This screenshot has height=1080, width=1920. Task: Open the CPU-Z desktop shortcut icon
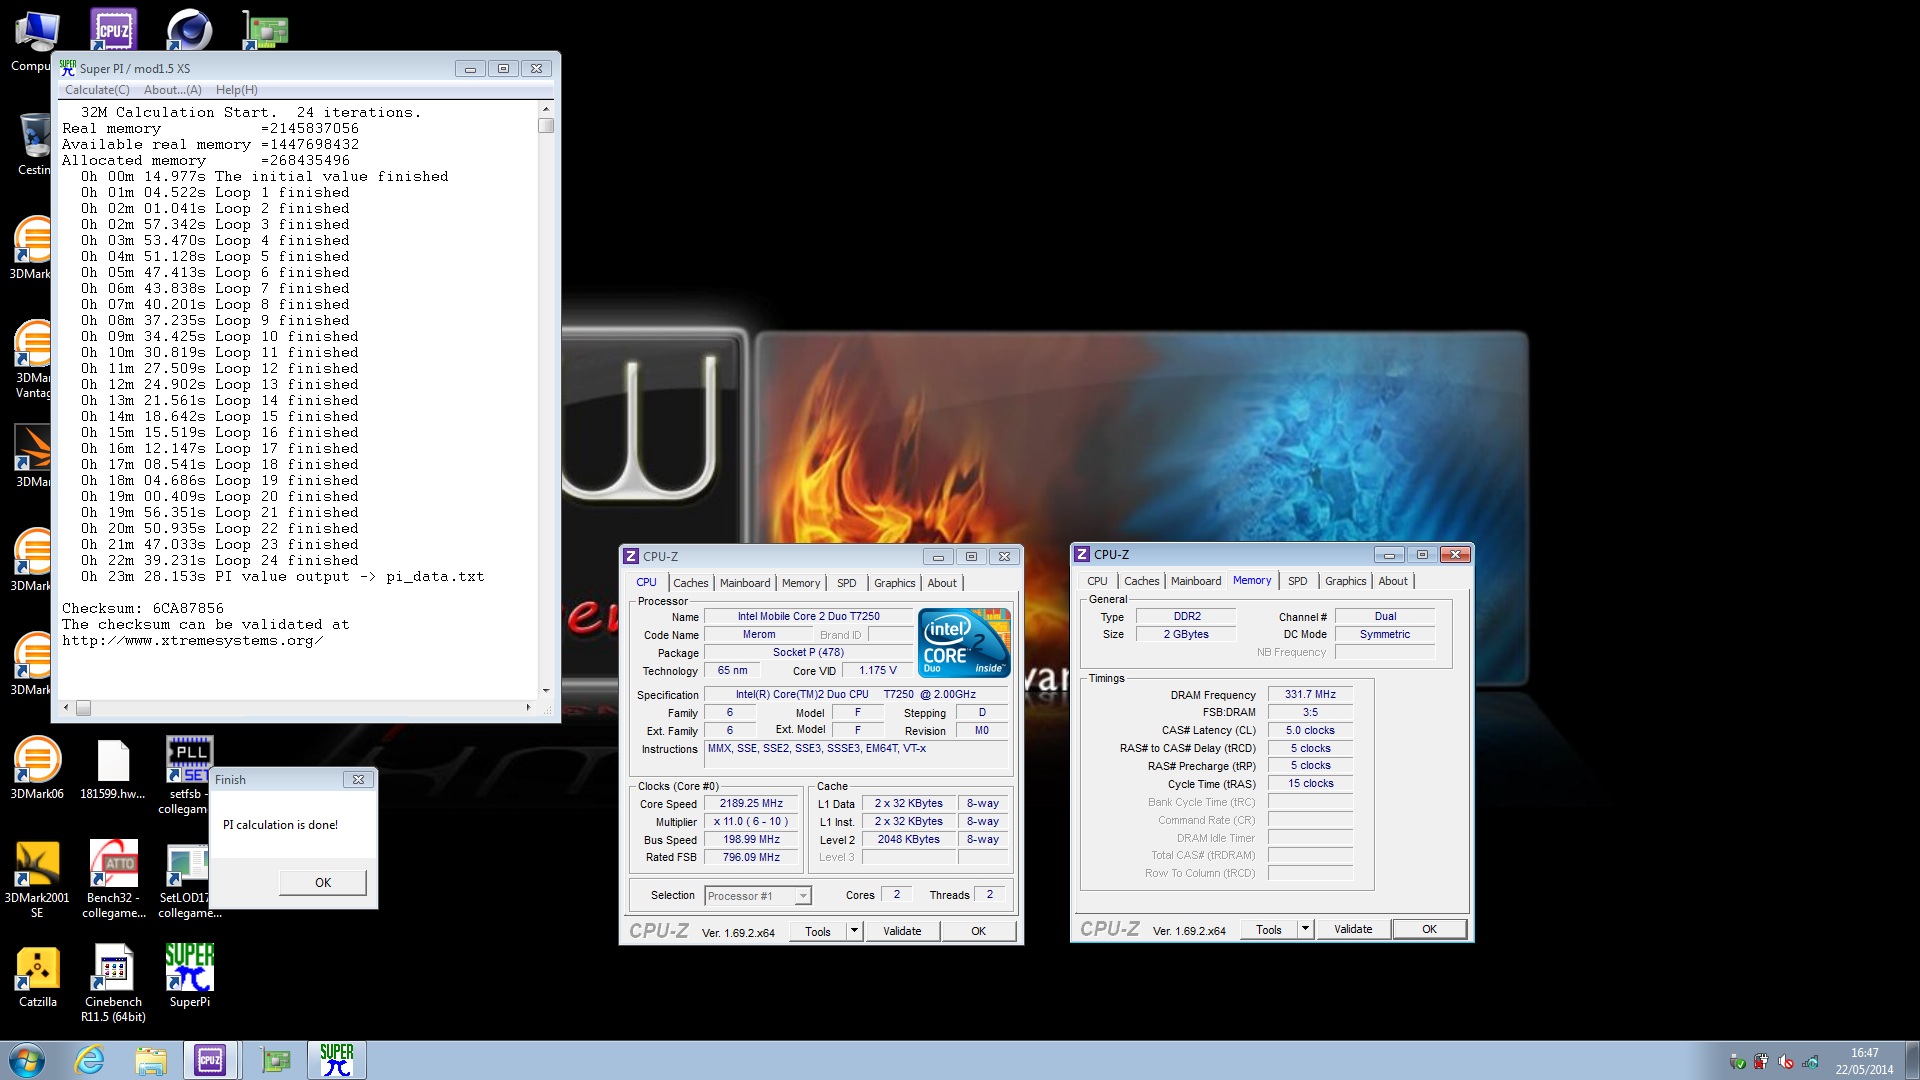(113, 29)
